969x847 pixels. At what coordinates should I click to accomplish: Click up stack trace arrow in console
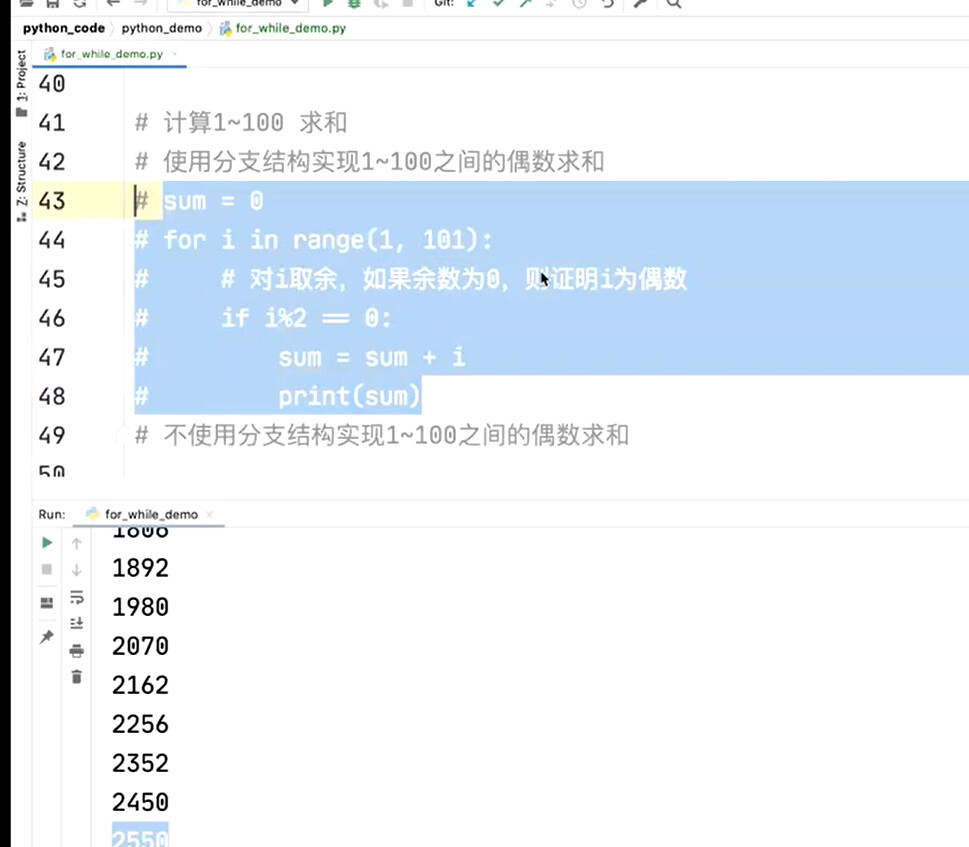pyautogui.click(x=77, y=544)
